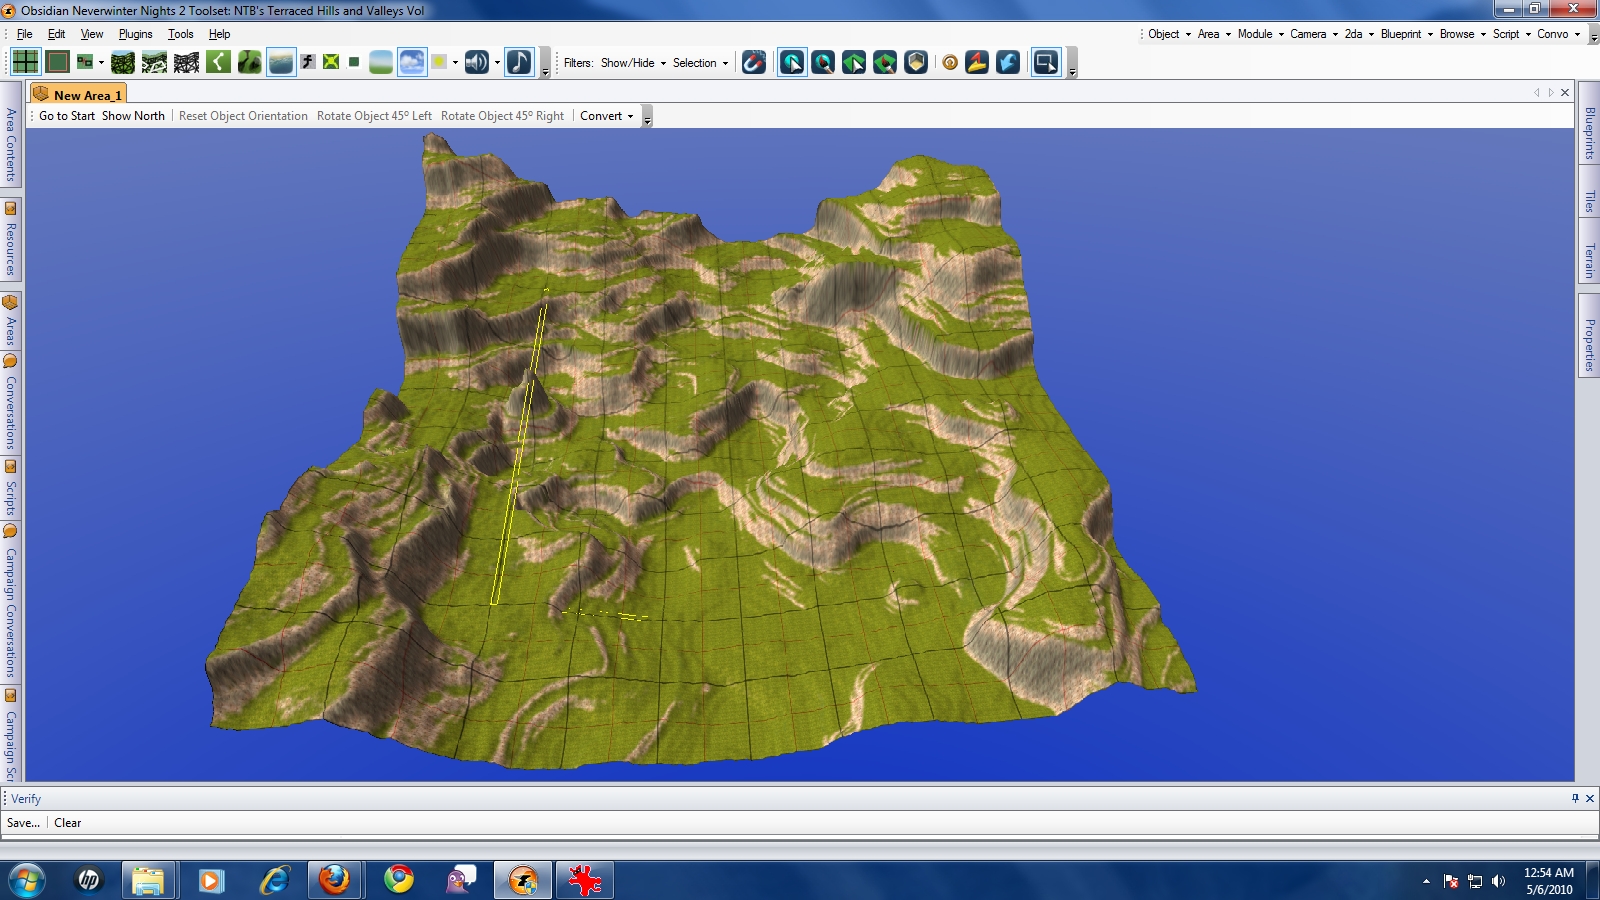The width and height of the screenshot is (1600, 900).
Task: Click the music note icon
Action: tap(519, 62)
